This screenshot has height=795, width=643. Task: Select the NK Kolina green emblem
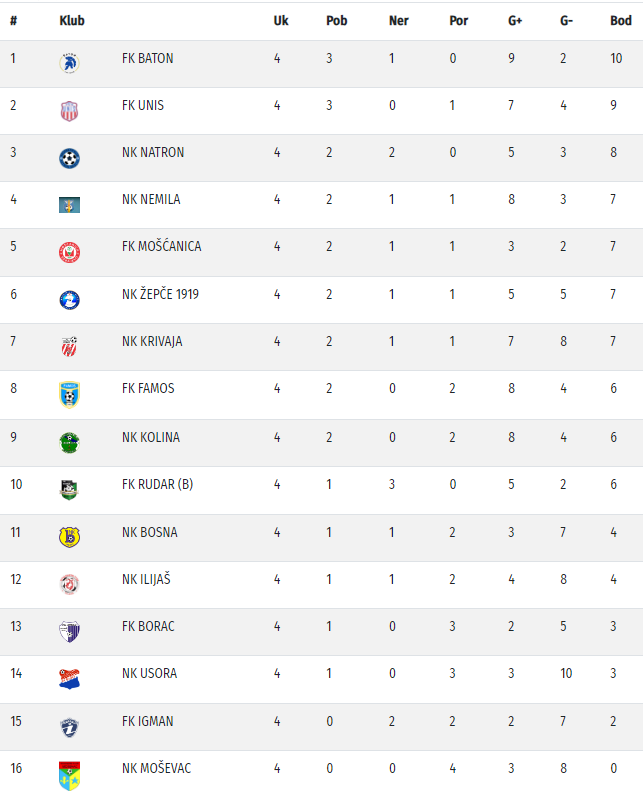[69, 442]
